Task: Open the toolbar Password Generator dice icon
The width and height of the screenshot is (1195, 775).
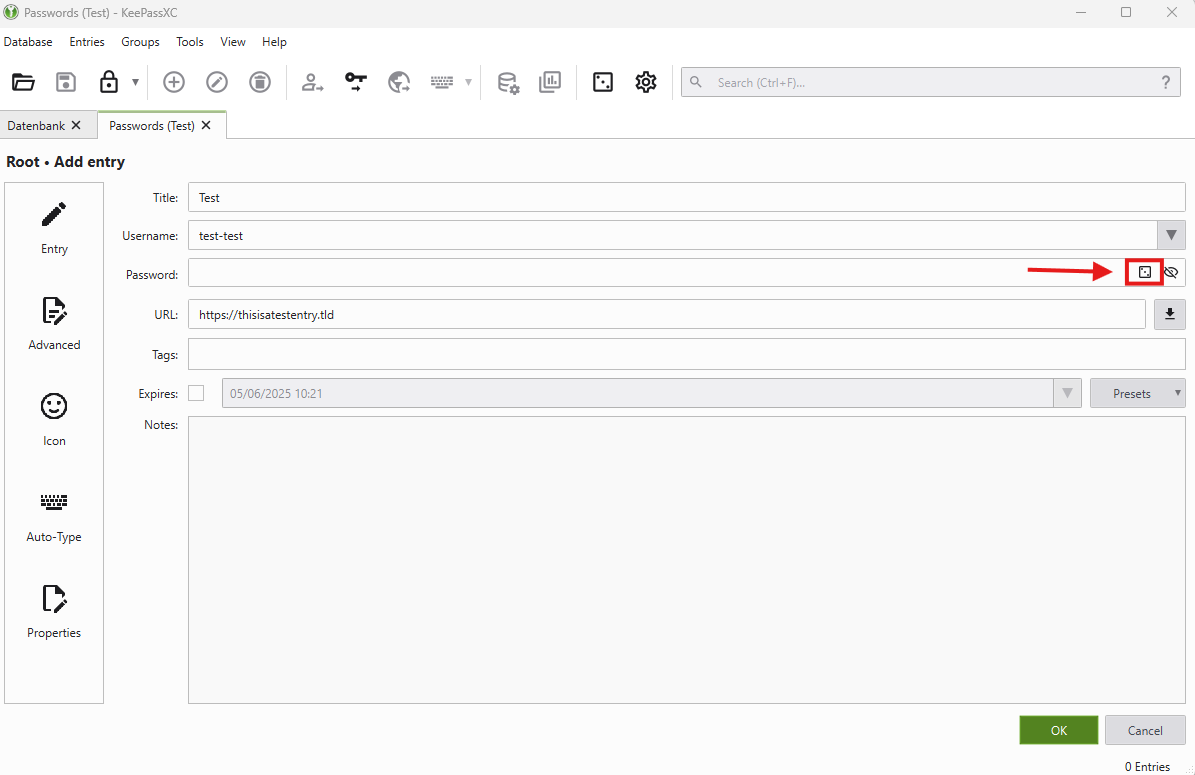Action: pos(603,83)
